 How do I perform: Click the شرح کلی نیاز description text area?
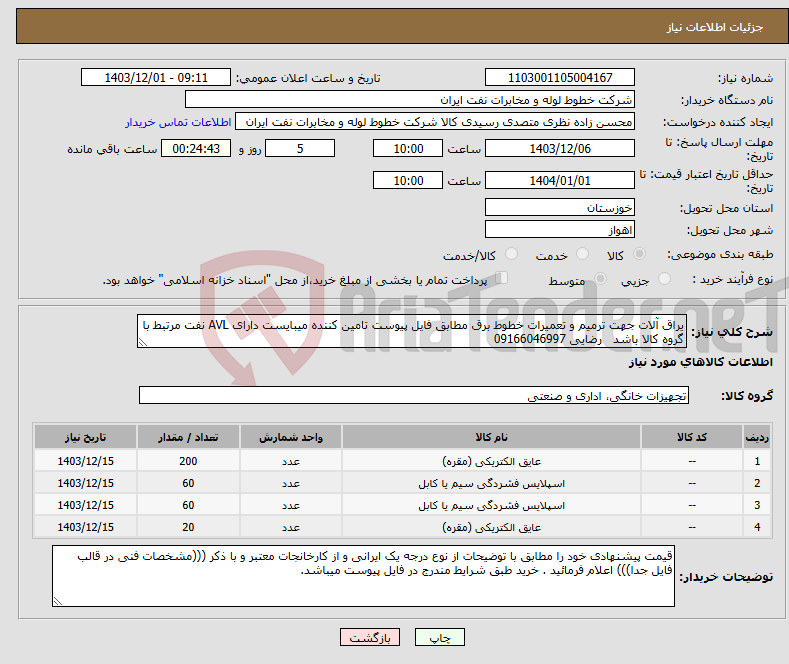(x=405, y=332)
